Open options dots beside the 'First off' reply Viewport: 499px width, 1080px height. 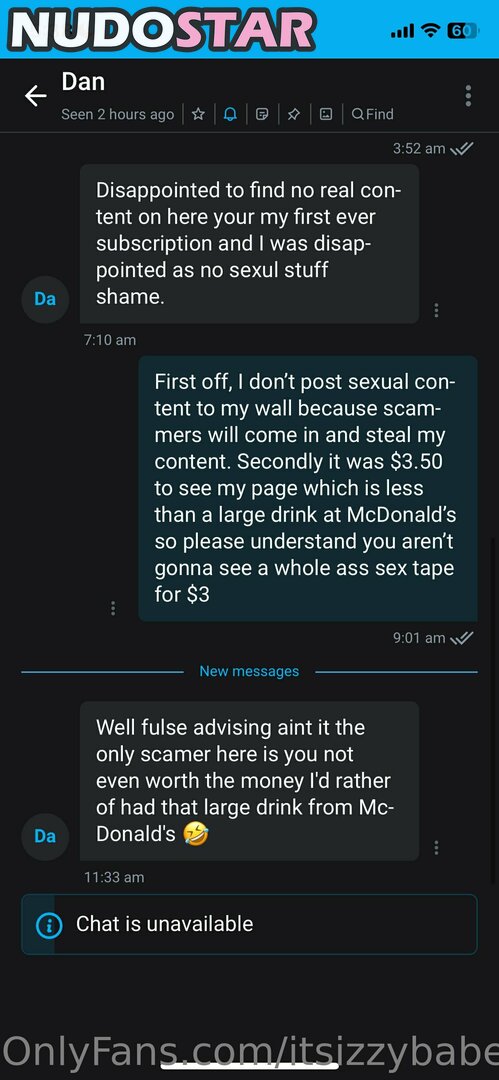[113, 608]
